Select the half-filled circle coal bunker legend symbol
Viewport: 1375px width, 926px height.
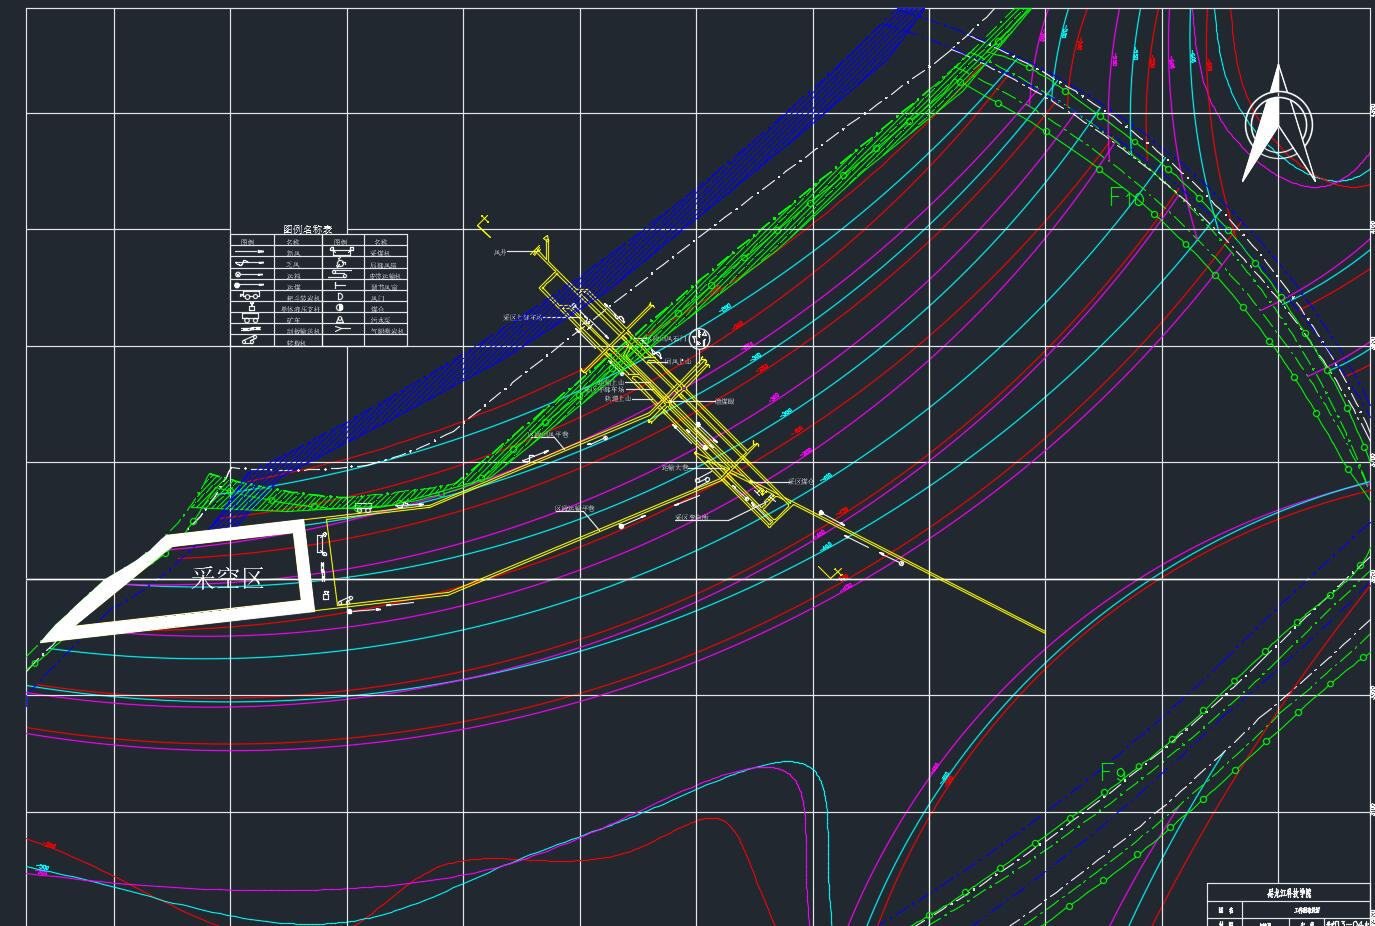pos(340,308)
